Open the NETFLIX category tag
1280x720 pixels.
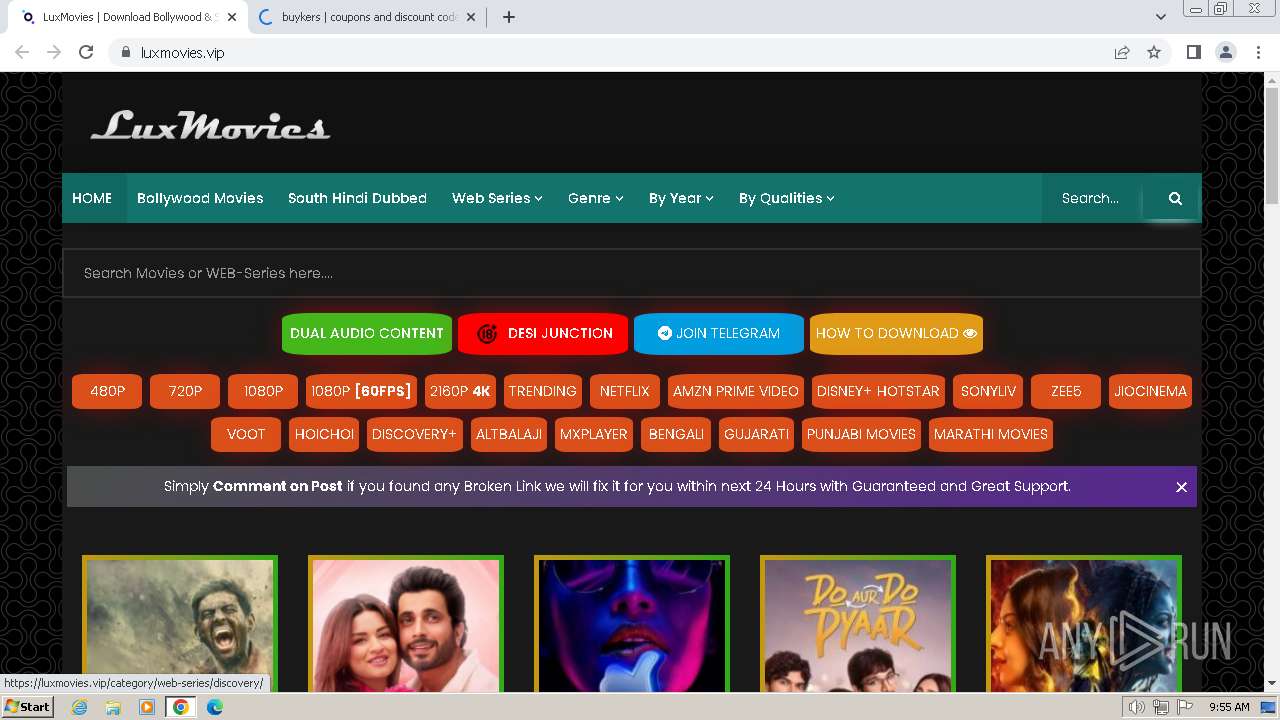(625, 391)
